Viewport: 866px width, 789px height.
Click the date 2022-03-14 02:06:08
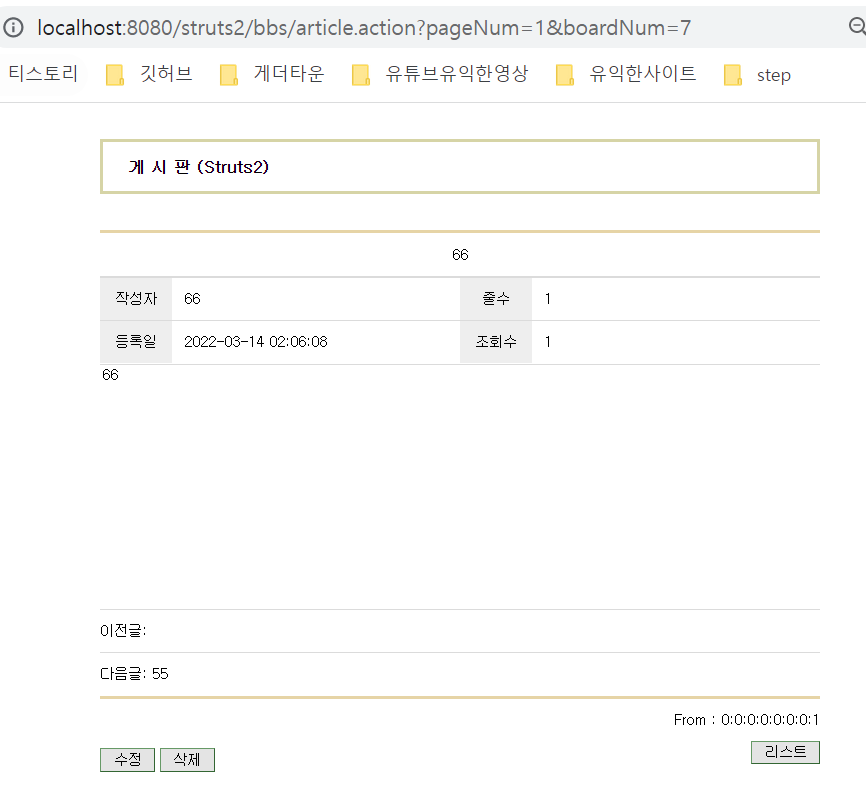point(256,342)
